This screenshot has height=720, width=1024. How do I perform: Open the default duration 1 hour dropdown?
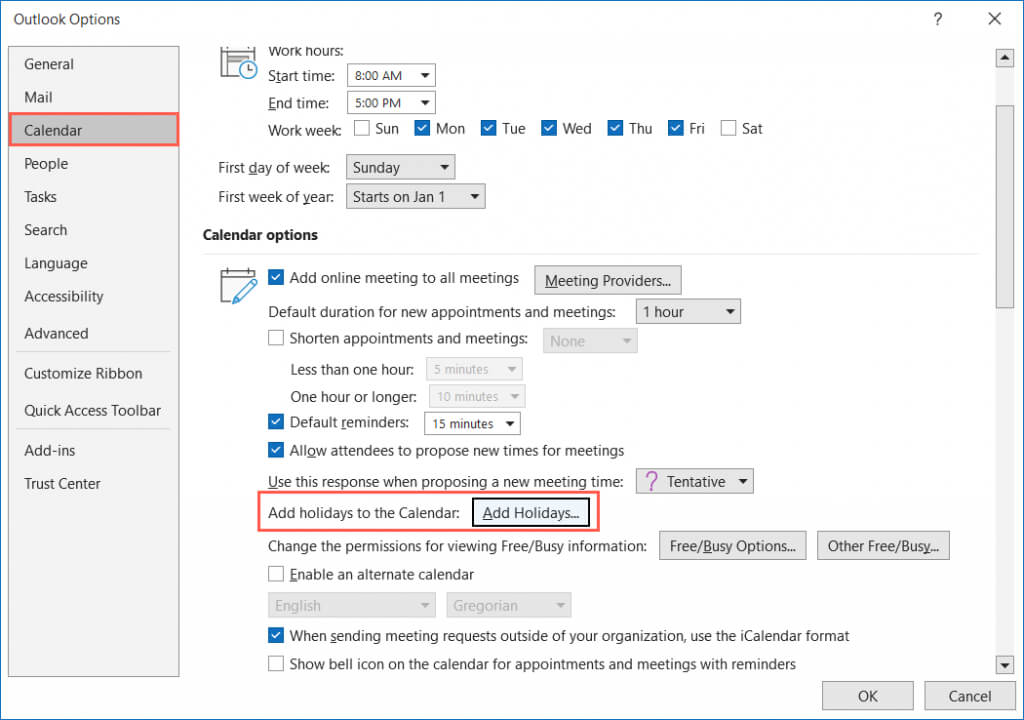[688, 312]
